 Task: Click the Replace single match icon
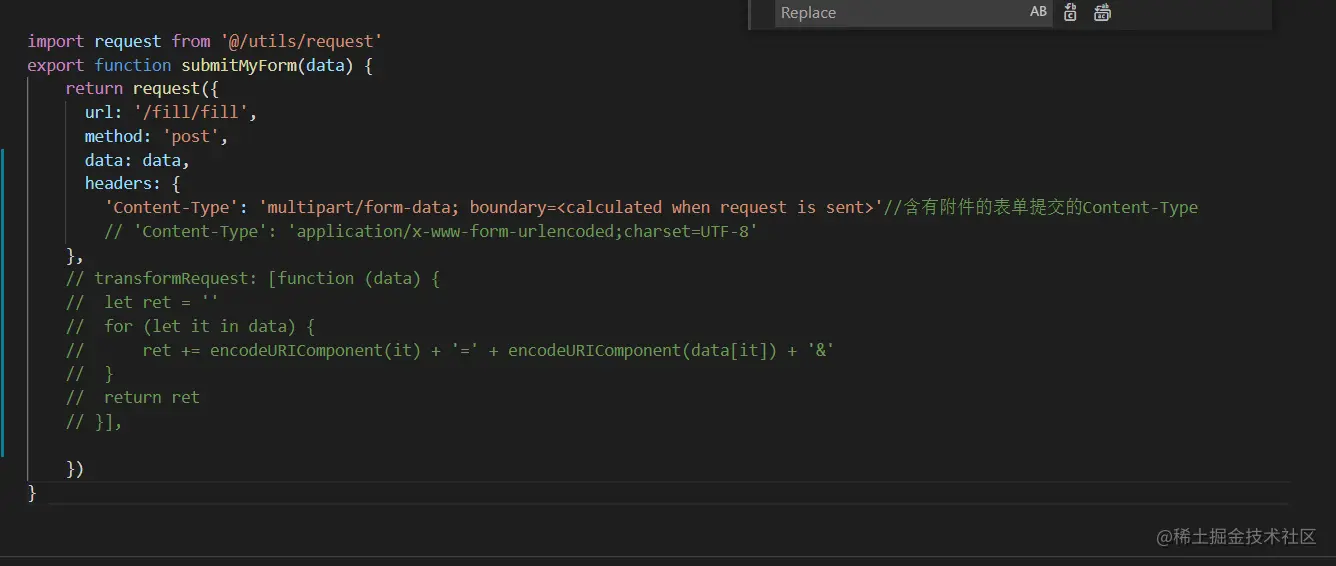click(x=1070, y=13)
